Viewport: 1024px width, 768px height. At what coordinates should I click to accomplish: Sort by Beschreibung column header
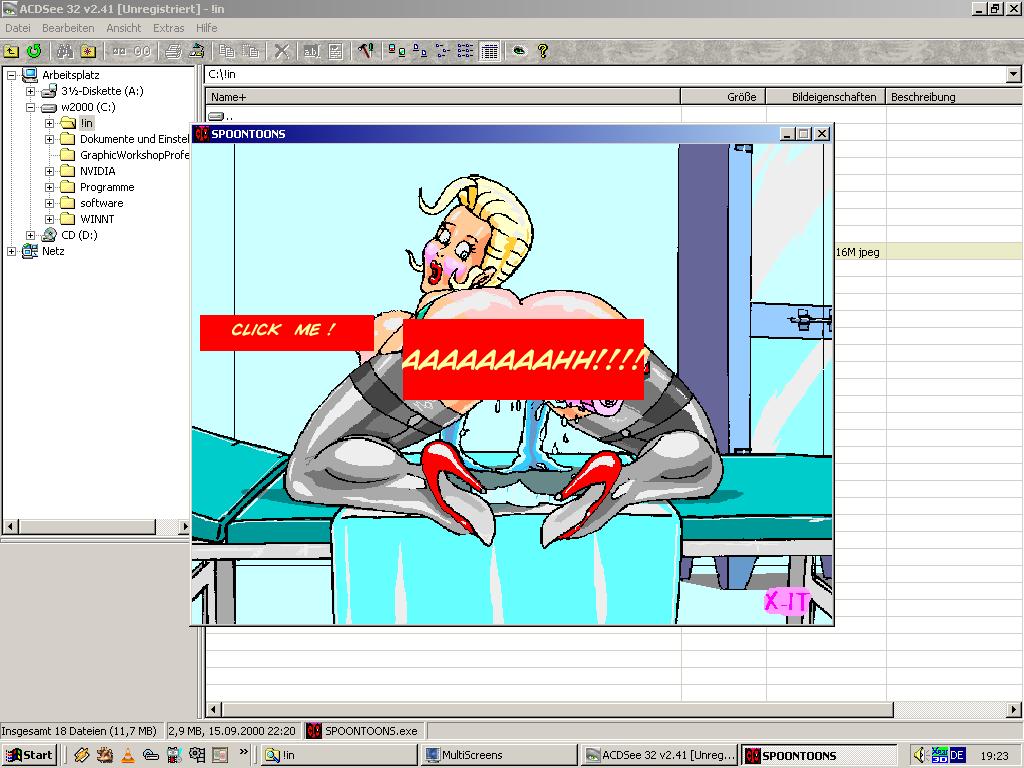(x=954, y=97)
